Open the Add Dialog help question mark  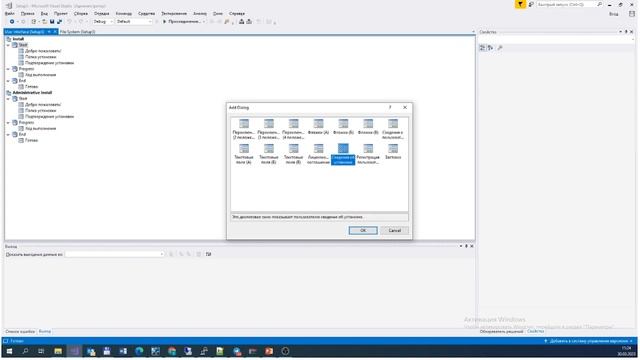(x=390, y=107)
